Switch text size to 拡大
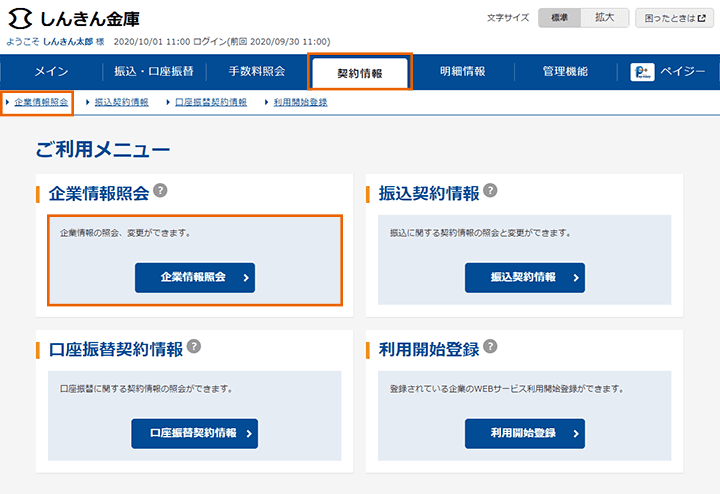 [604, 18]
